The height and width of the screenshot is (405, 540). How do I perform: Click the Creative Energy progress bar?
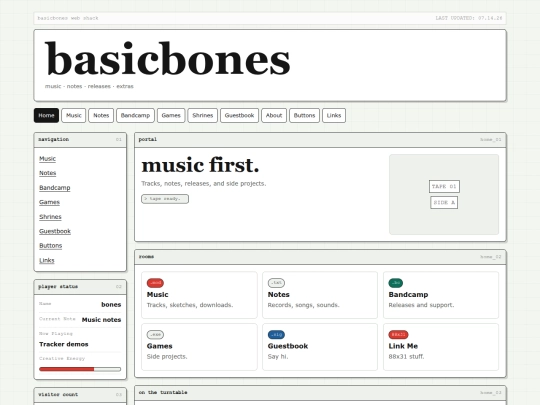[80, 369]
